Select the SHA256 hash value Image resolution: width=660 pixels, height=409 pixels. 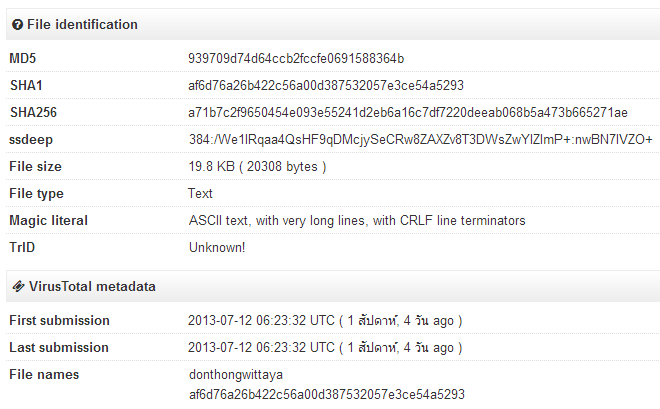tap(408, 113)
